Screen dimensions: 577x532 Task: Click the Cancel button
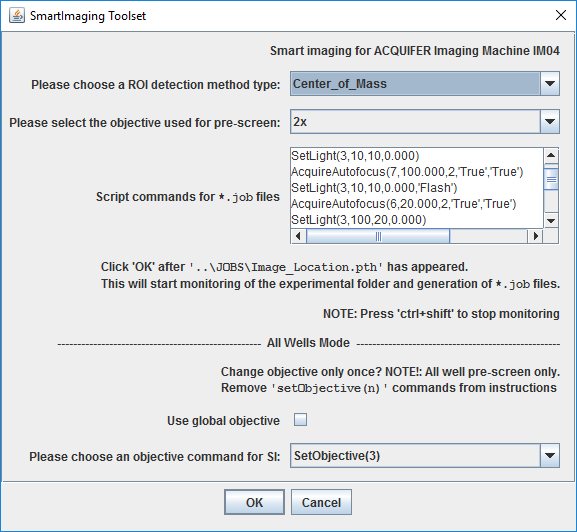coord(321,502)
